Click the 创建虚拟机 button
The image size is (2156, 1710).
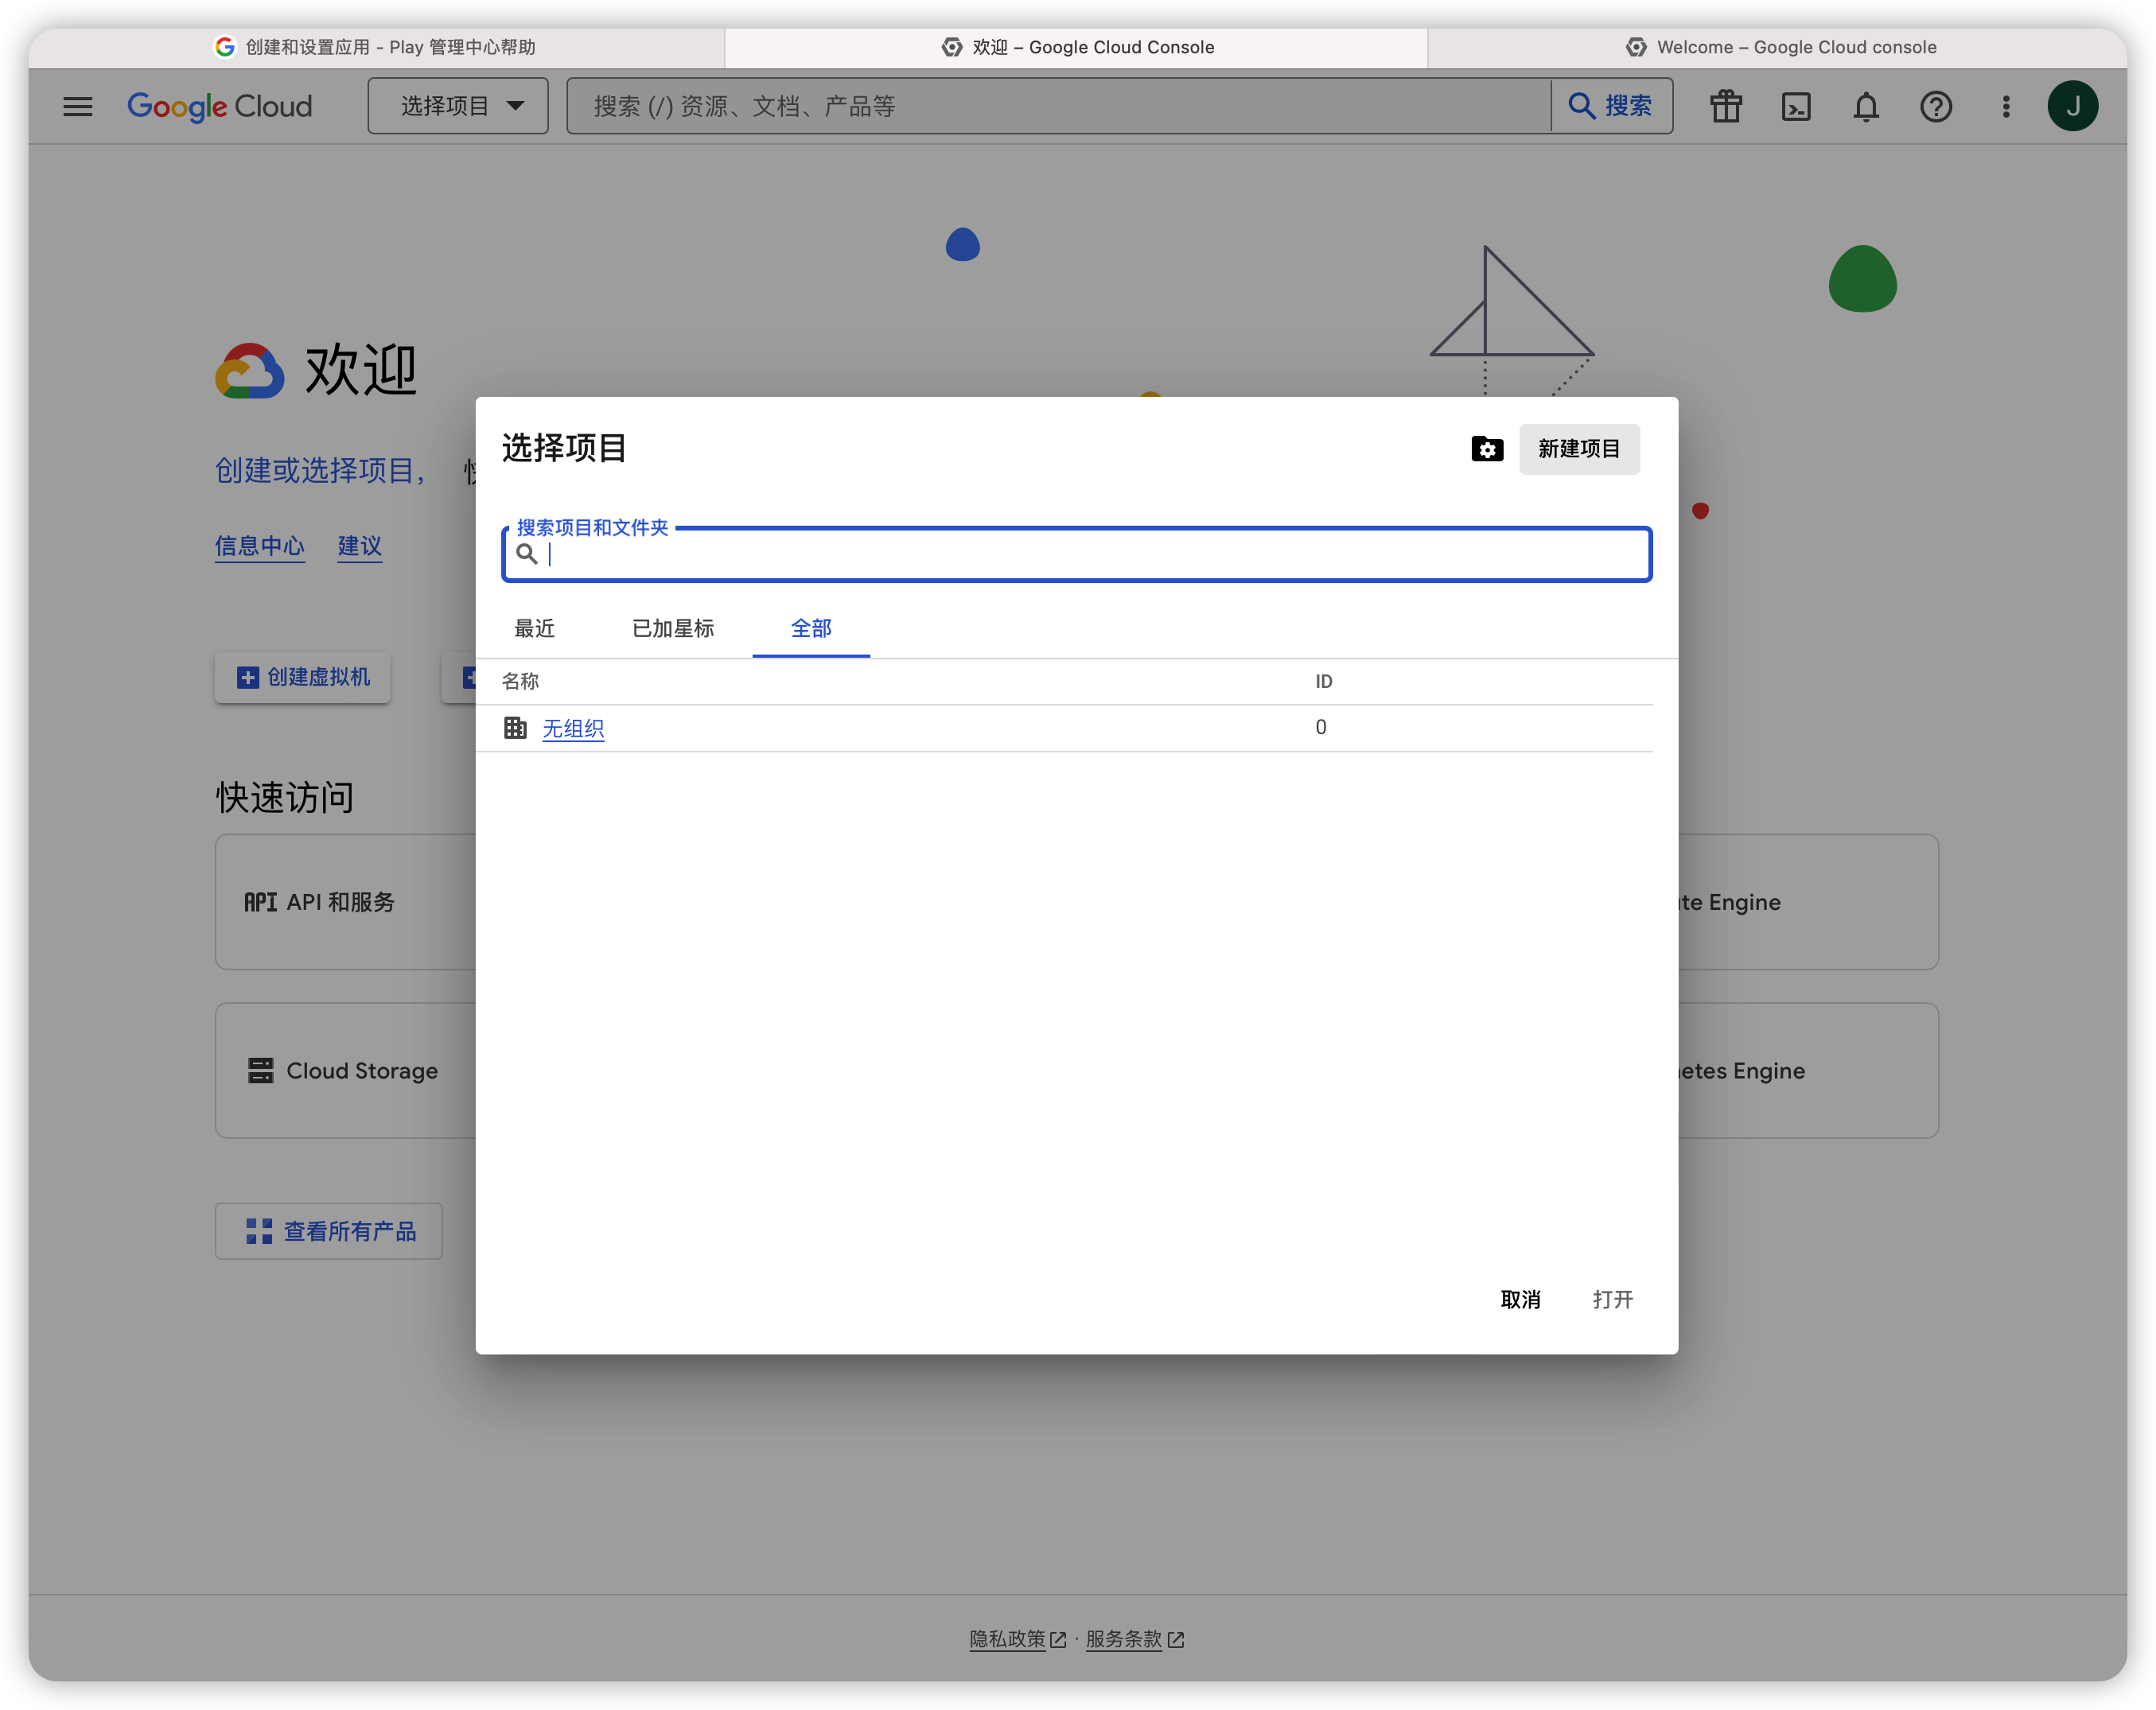click(303, 677)
